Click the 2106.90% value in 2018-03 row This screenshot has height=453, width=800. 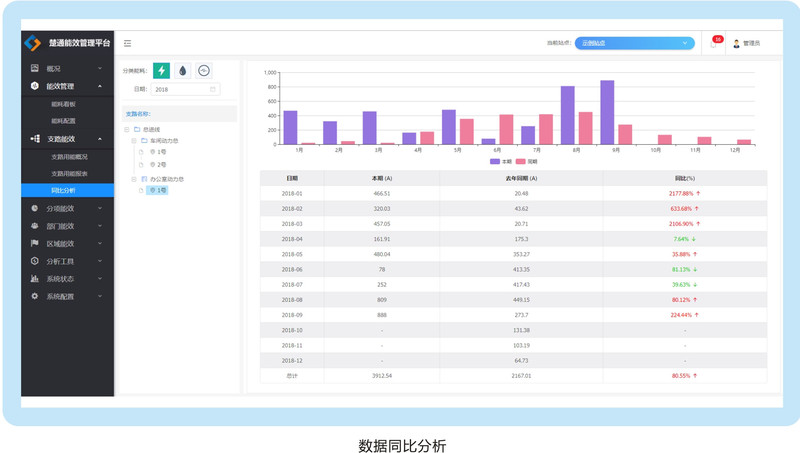681,224
